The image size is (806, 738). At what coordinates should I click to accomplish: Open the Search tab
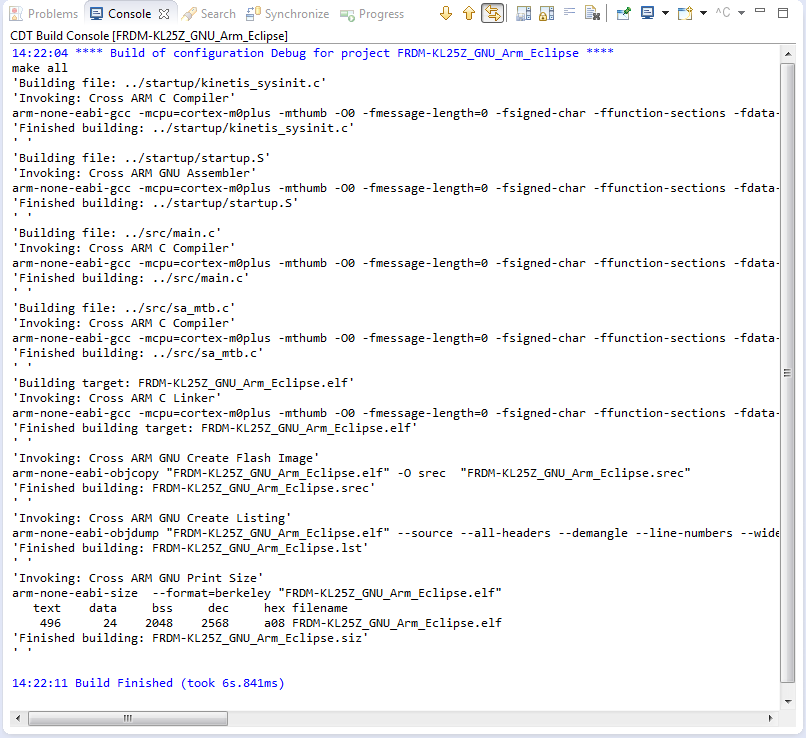point(210,14)
